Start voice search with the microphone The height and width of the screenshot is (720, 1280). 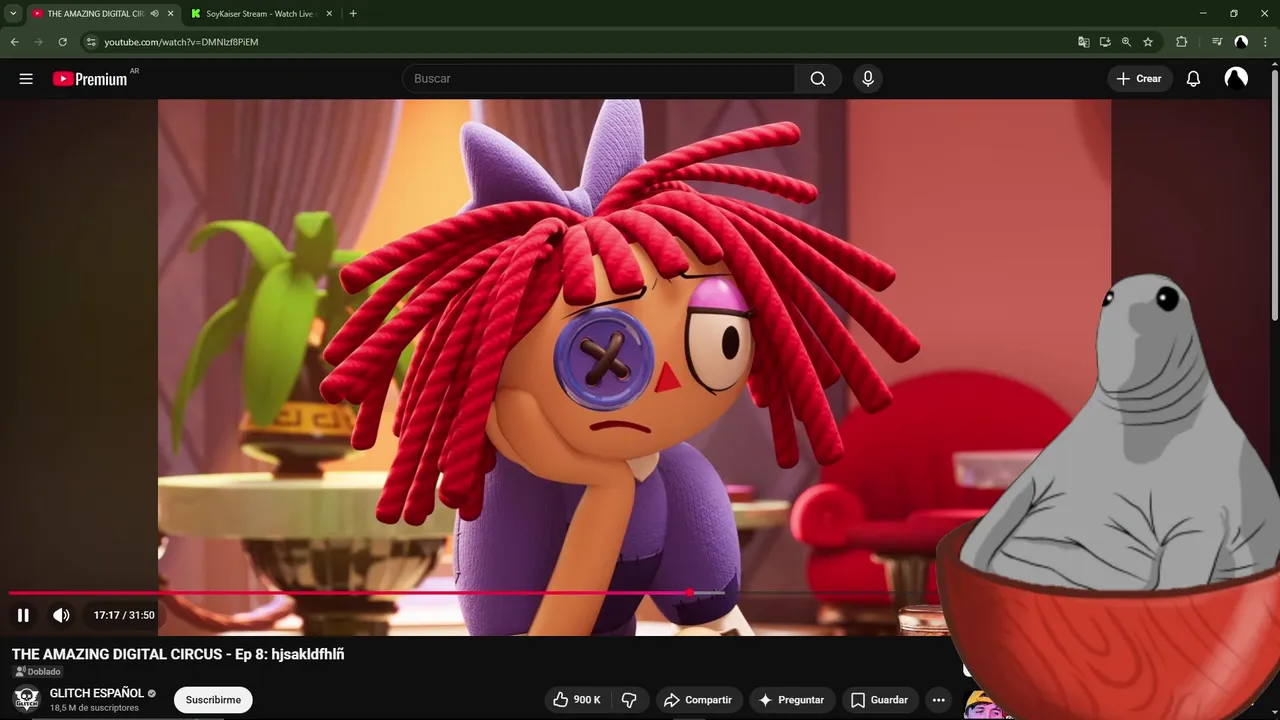868,79
